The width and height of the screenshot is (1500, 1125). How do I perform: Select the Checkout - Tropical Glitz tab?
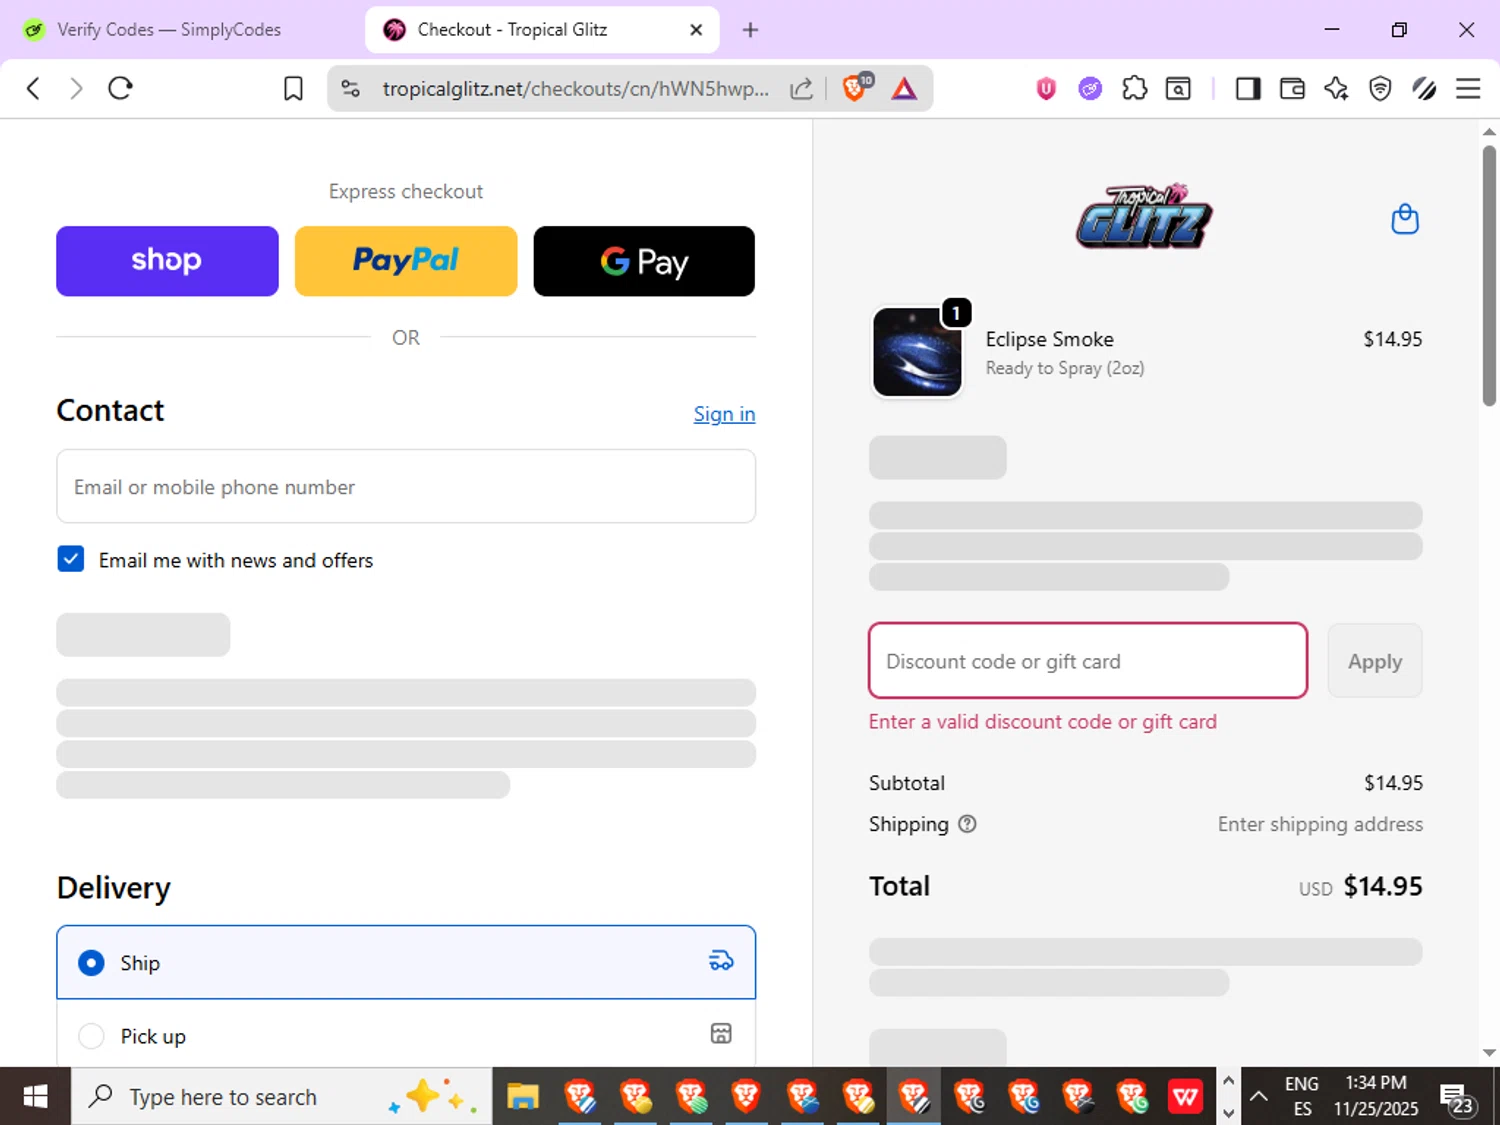(x=512, y=30)
